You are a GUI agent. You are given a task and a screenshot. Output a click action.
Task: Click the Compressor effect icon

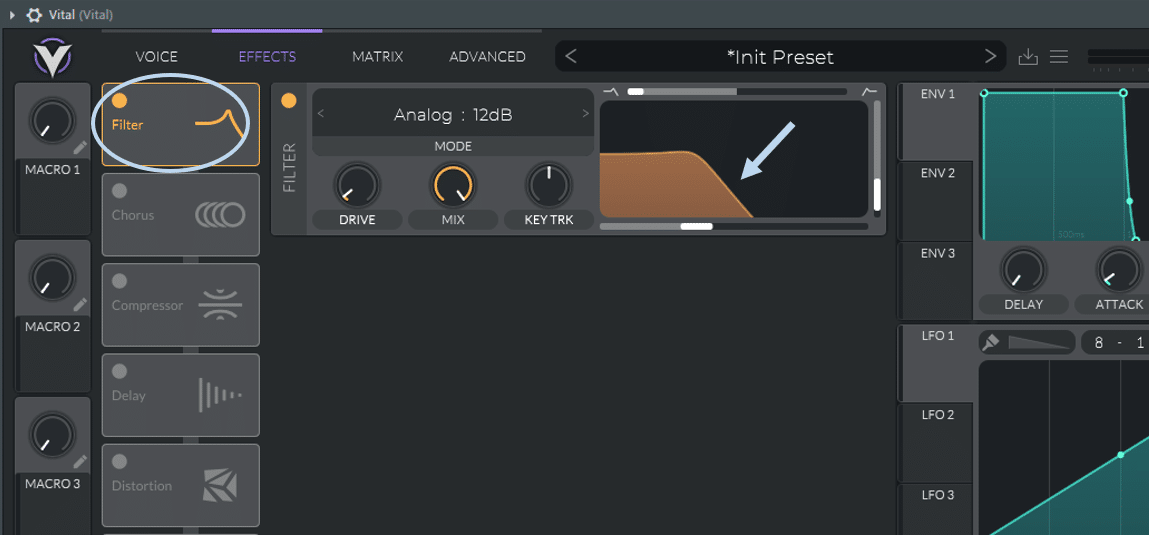[x=221, y=305]
